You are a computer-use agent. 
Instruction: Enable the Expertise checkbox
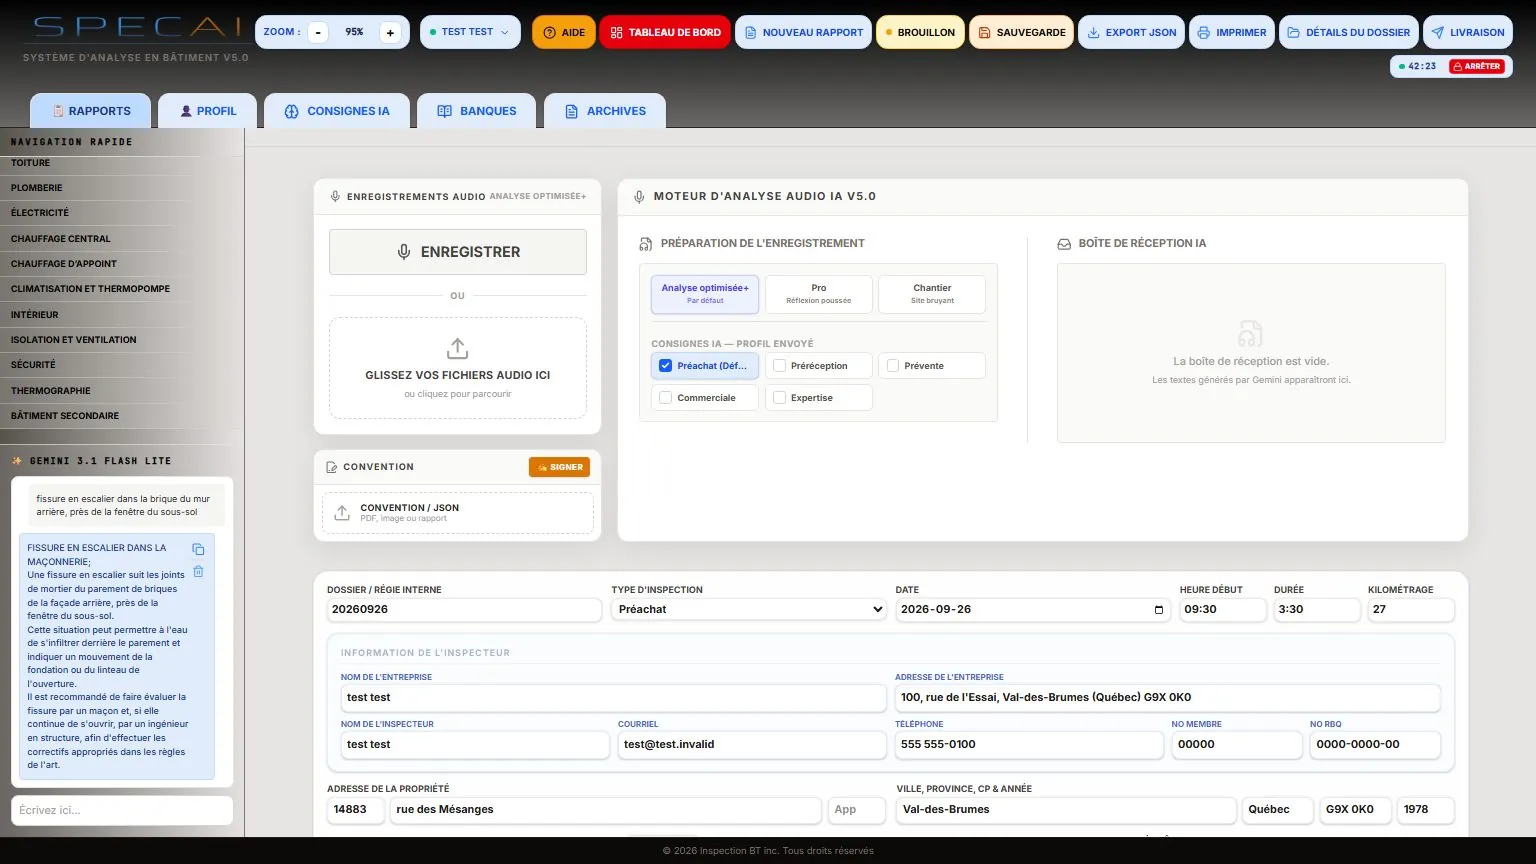coord(780,398)
